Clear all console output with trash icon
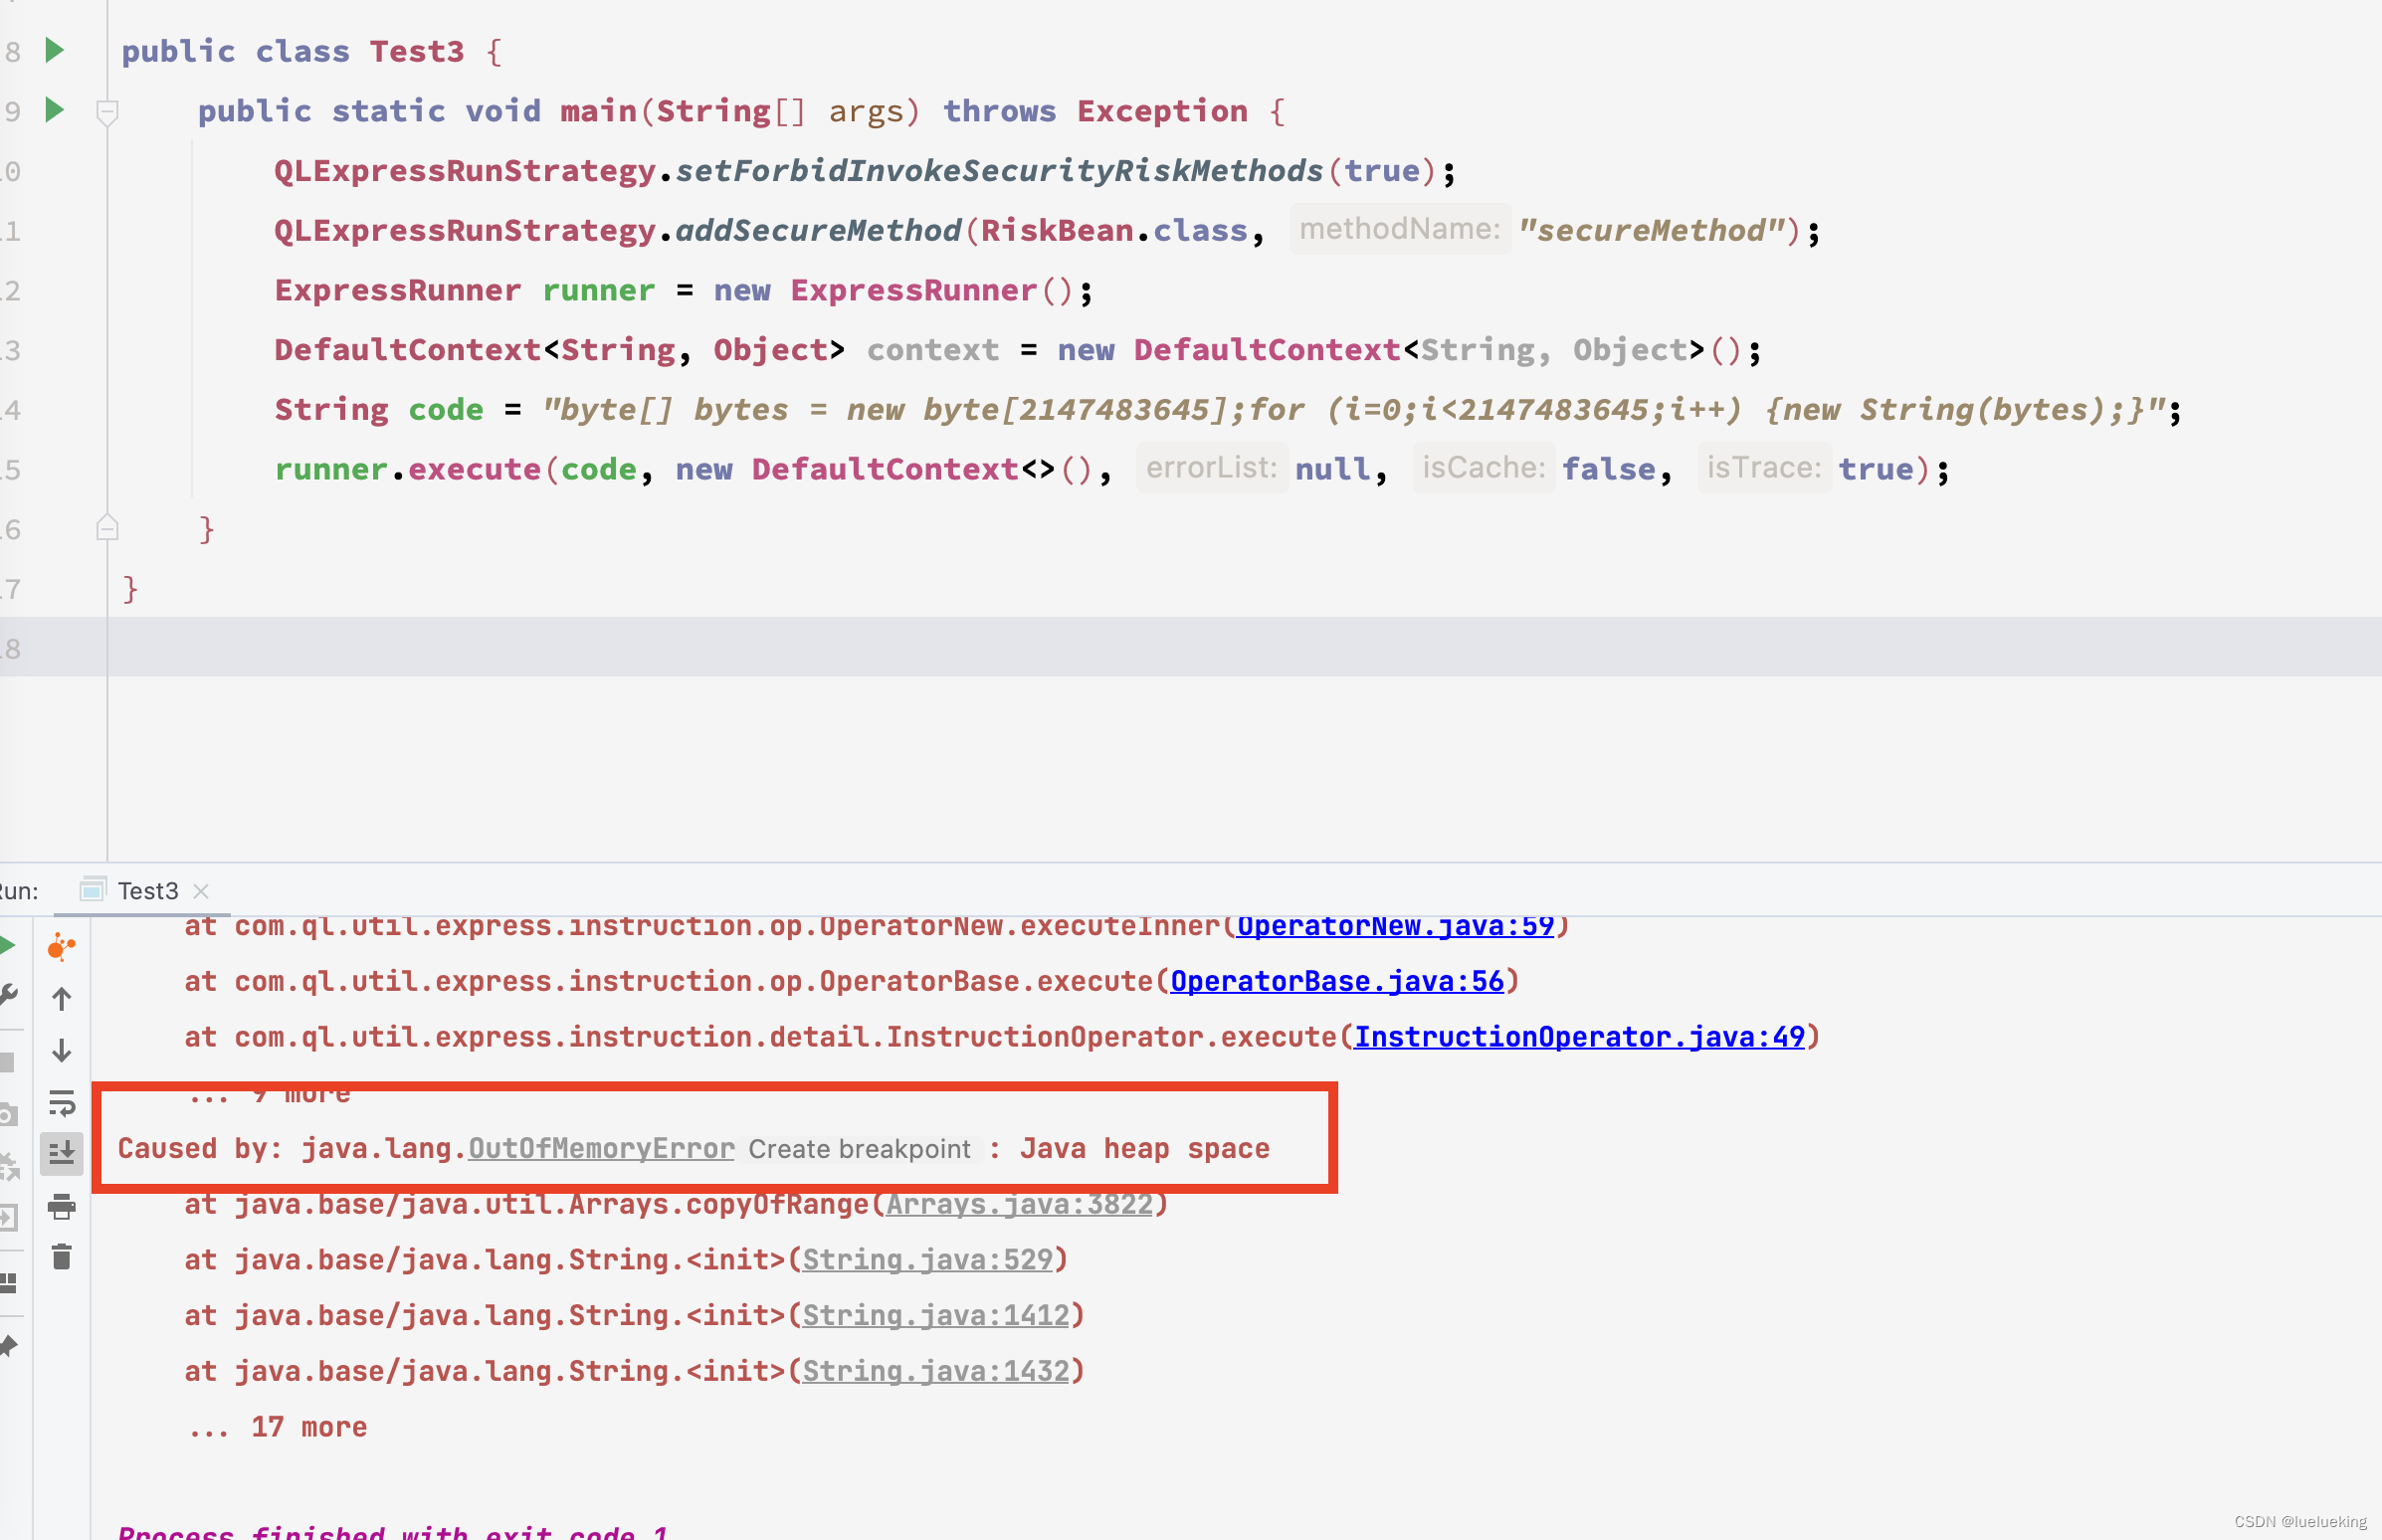The width and height of the screenshot is (2382, 1540). tap(61, 1257)
